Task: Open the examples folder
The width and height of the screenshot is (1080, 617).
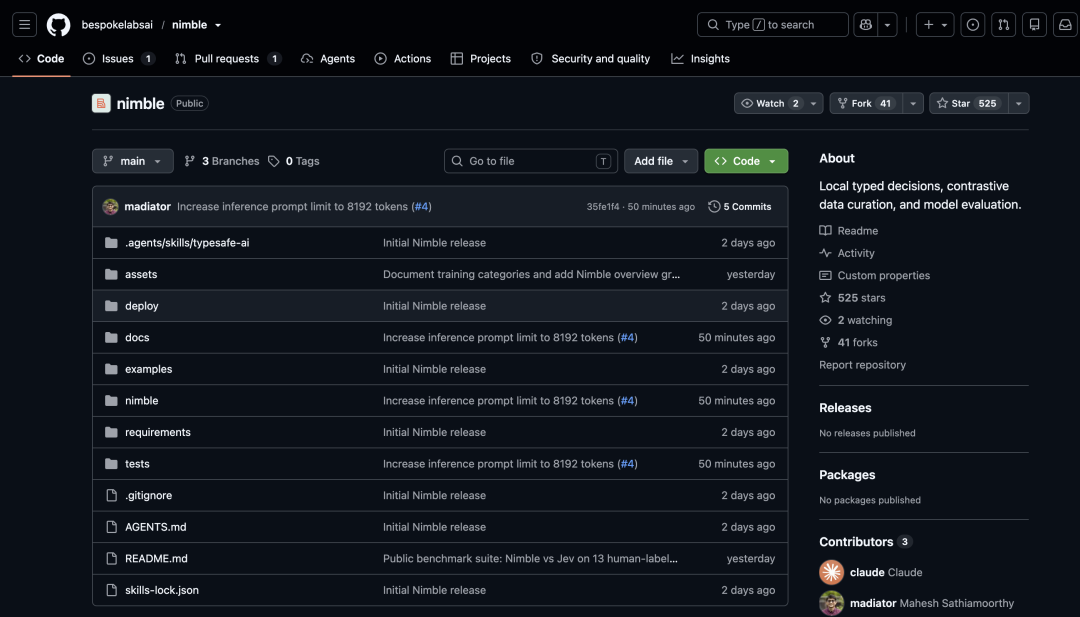Action: tap(149, 370)
